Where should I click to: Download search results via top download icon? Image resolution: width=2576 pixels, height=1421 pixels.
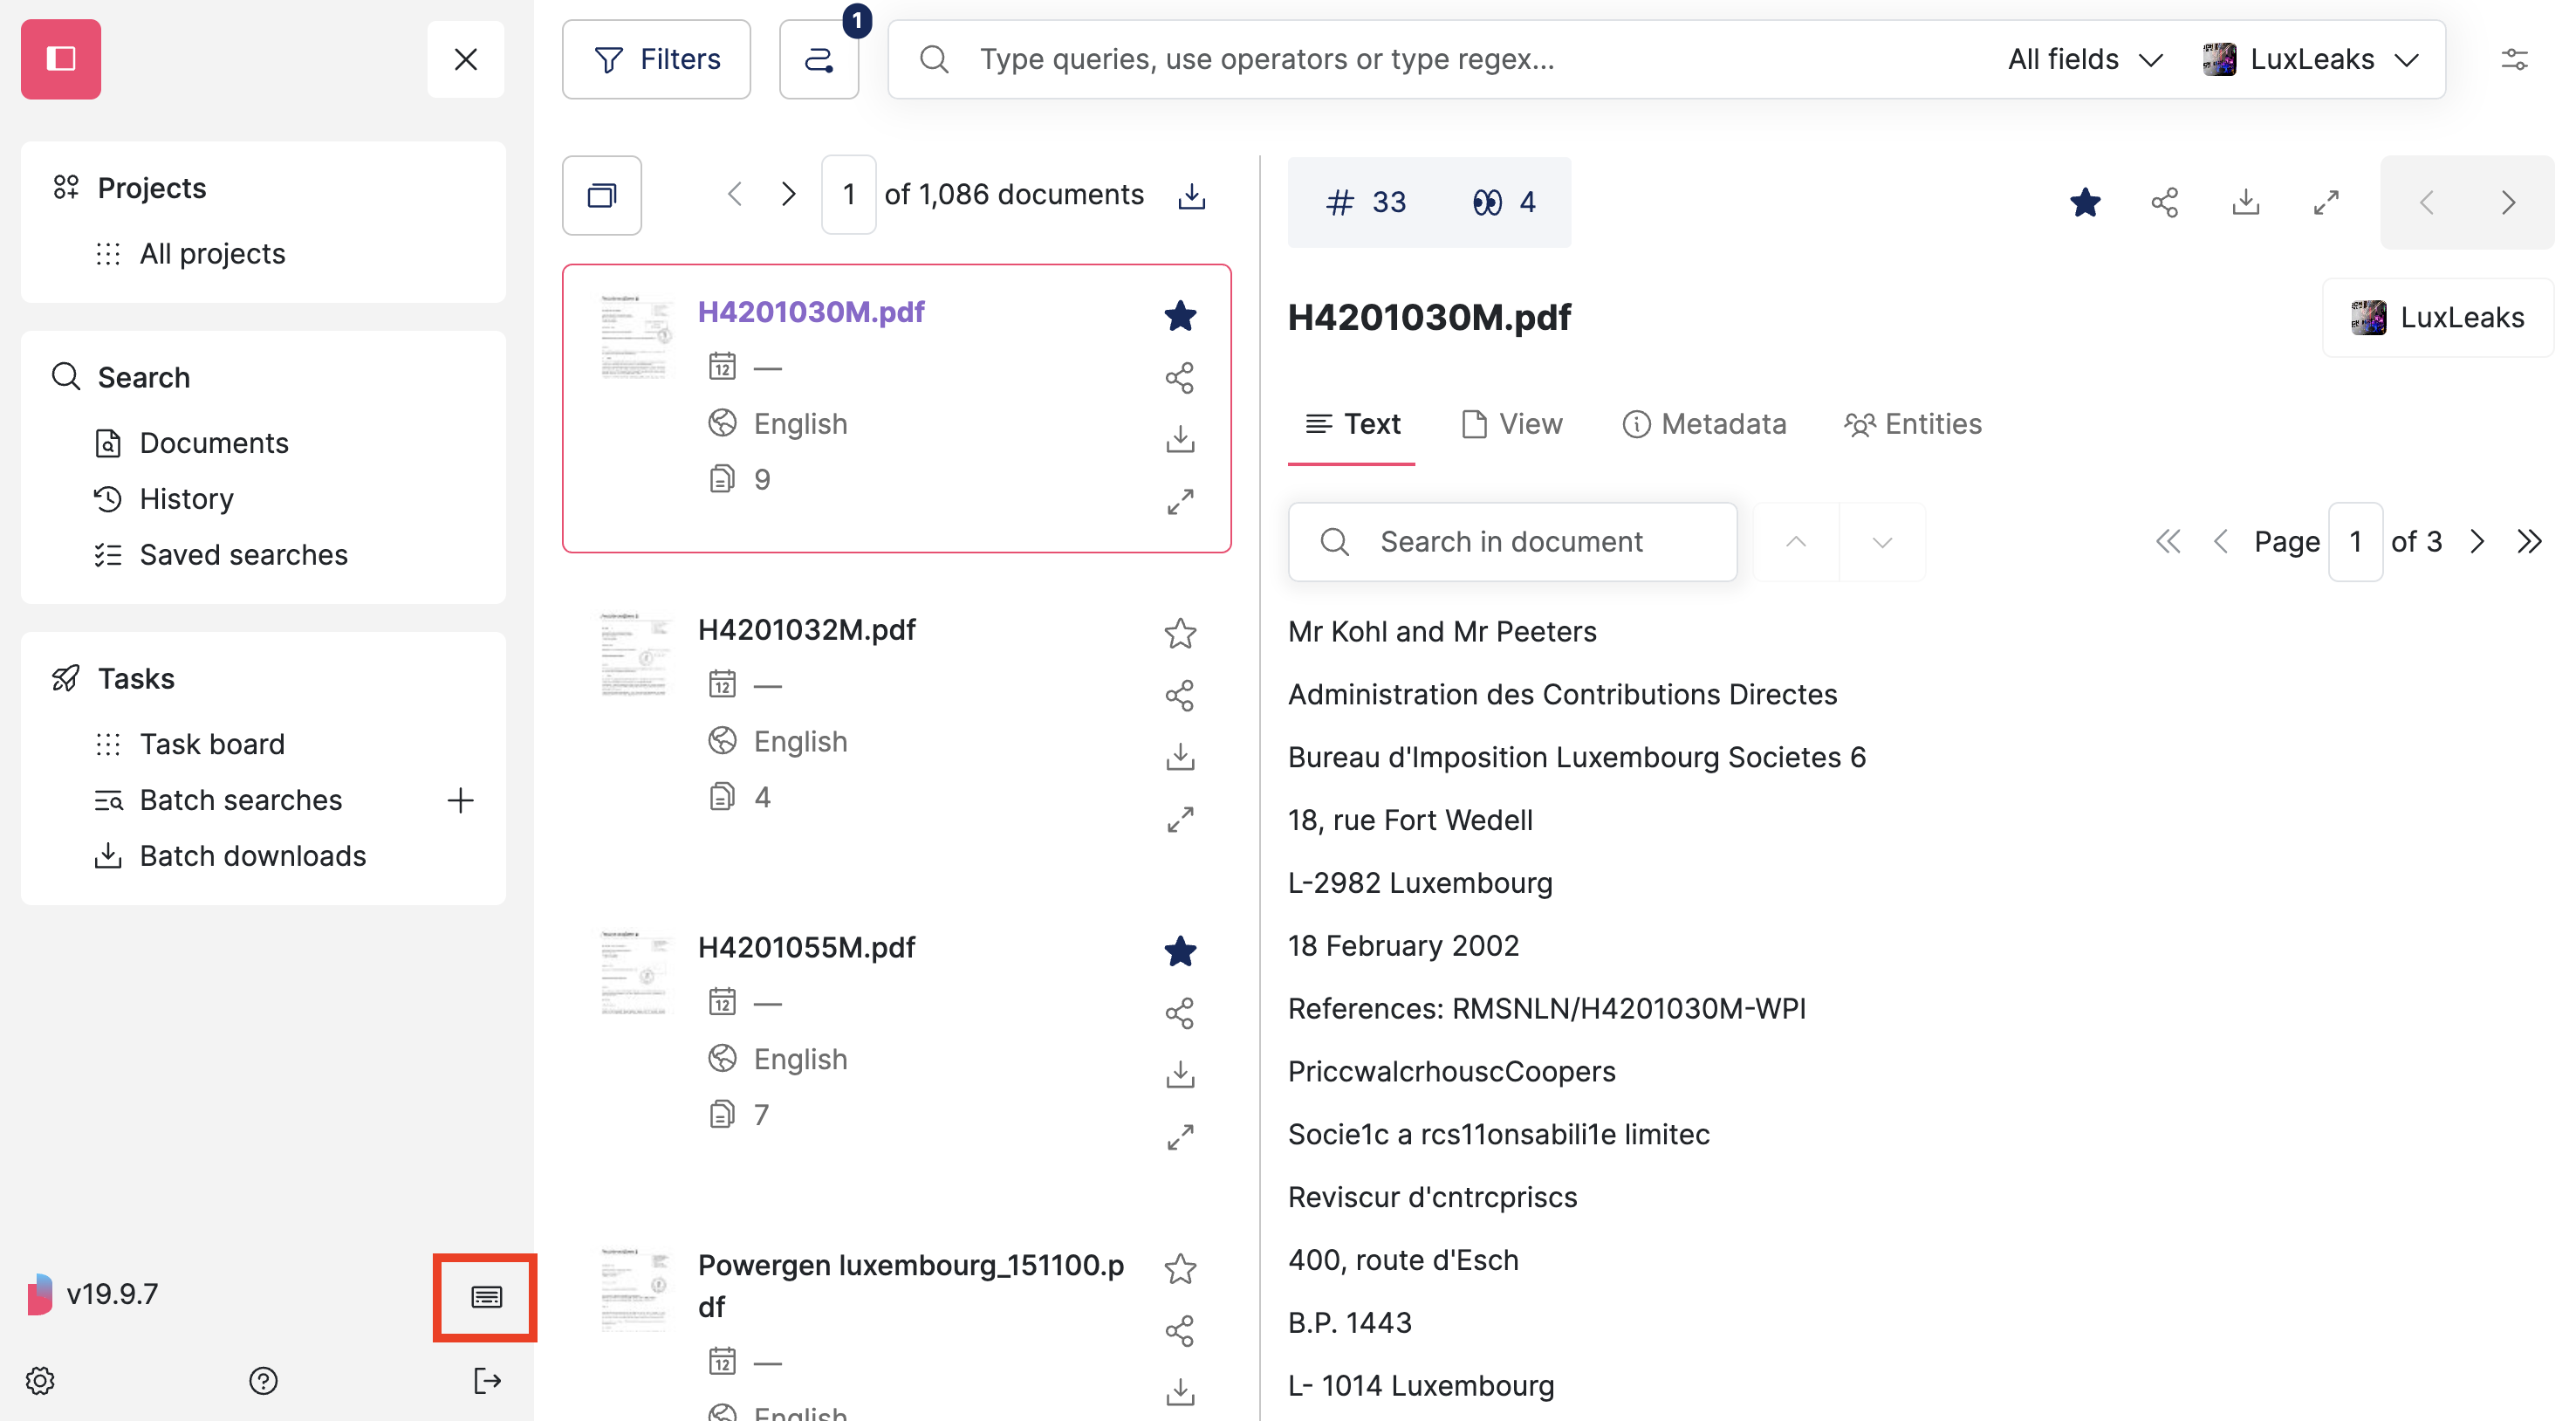(1190, 194)
